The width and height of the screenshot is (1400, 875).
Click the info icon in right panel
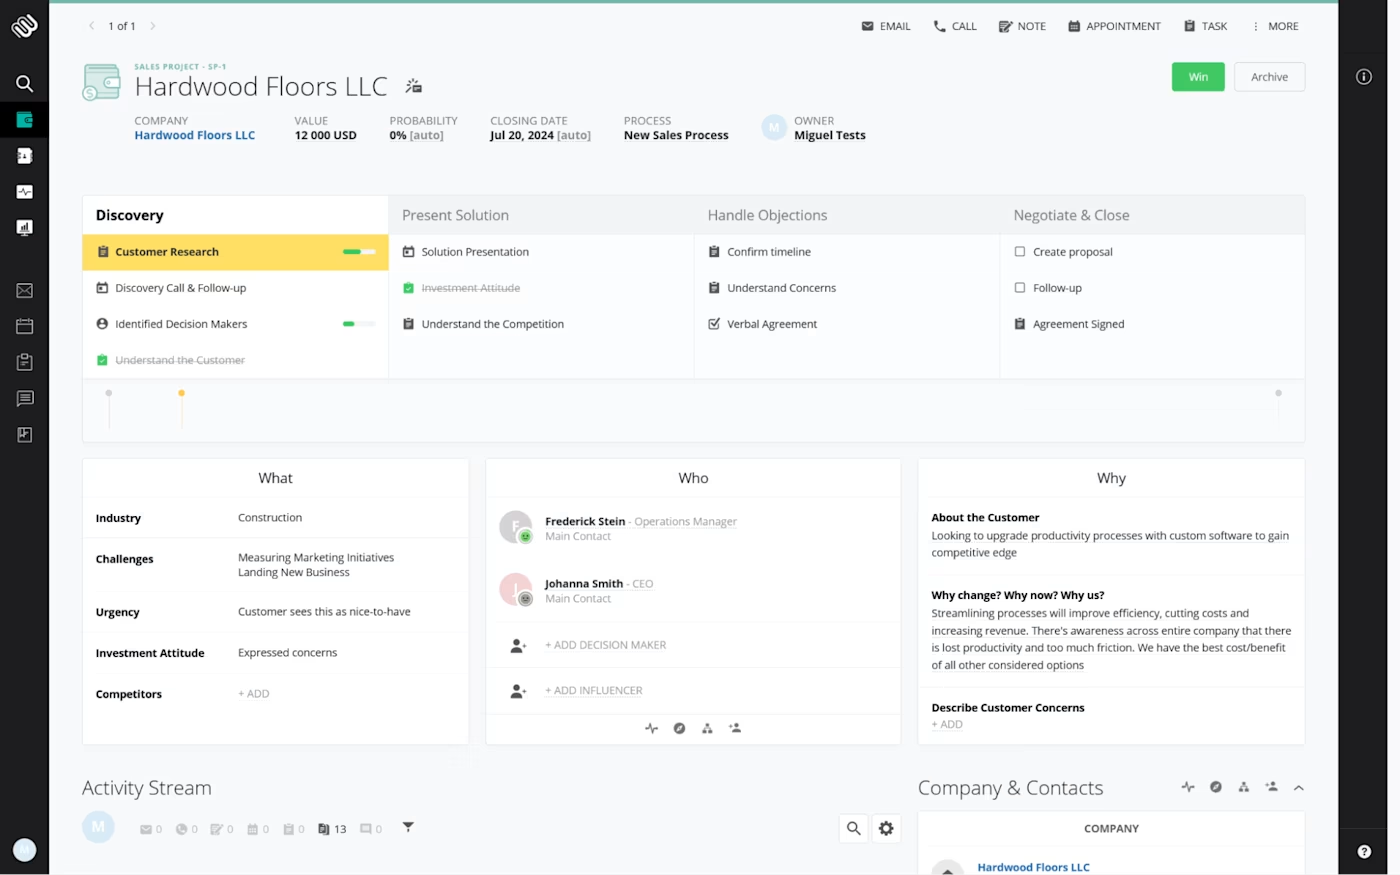click(x=1364, y=77)
